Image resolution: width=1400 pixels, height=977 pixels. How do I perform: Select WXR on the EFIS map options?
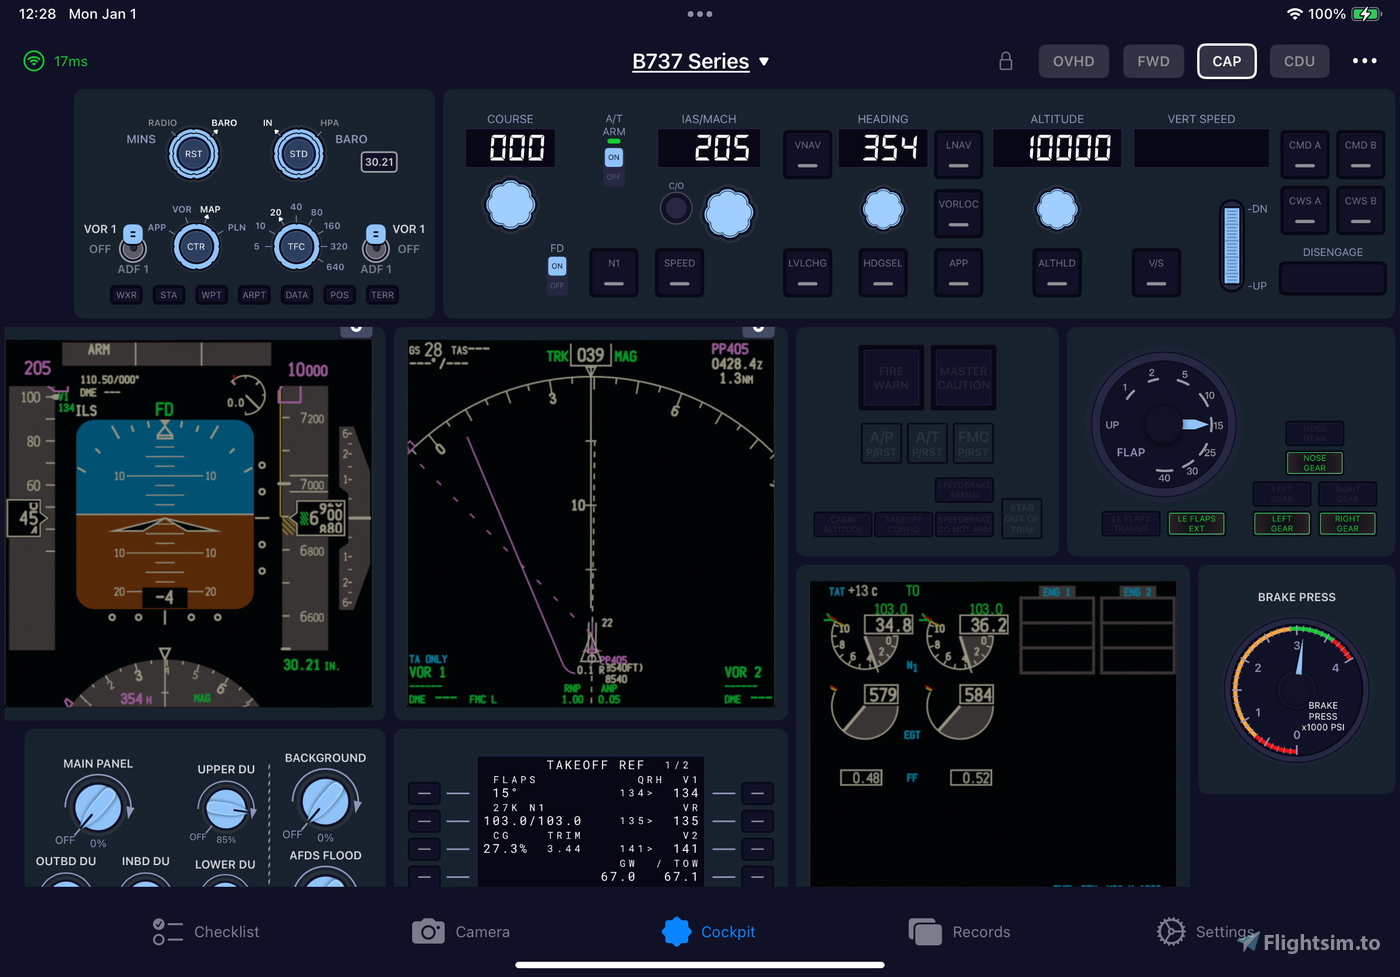[x=126, y=294]
